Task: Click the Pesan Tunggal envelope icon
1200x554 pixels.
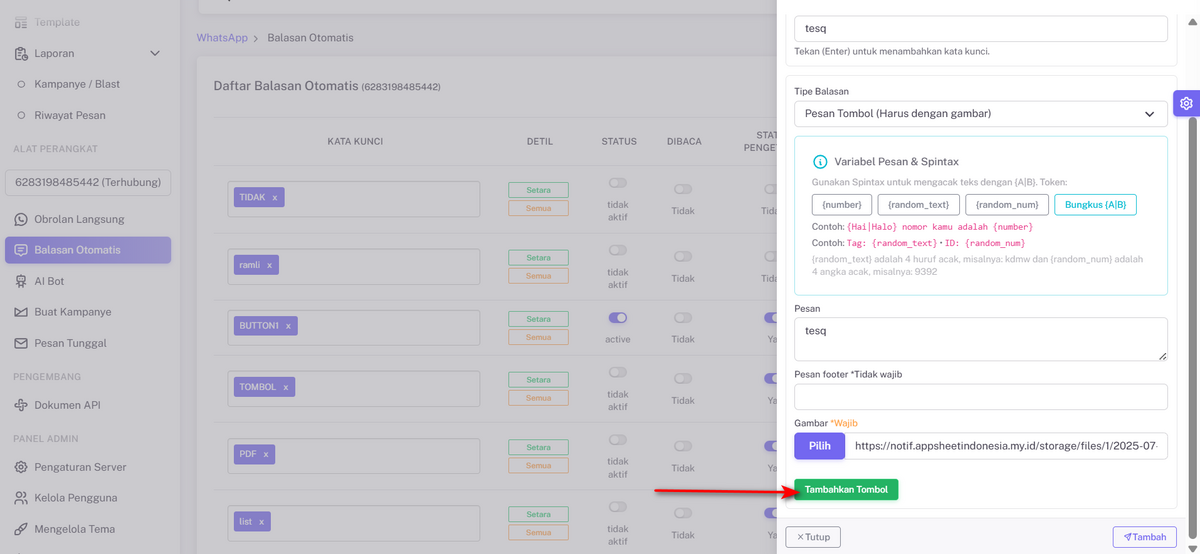Action: click(x=21, y=343)
